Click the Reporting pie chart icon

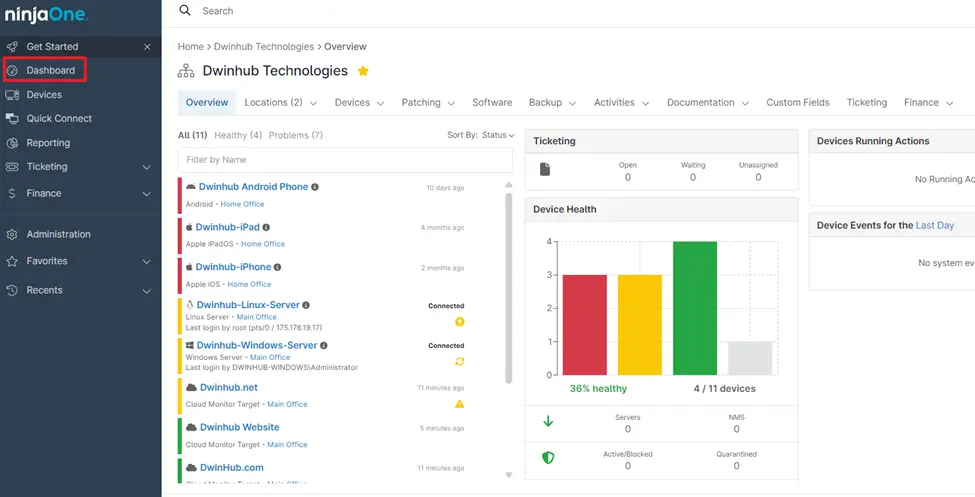click(x=12, y=142)
